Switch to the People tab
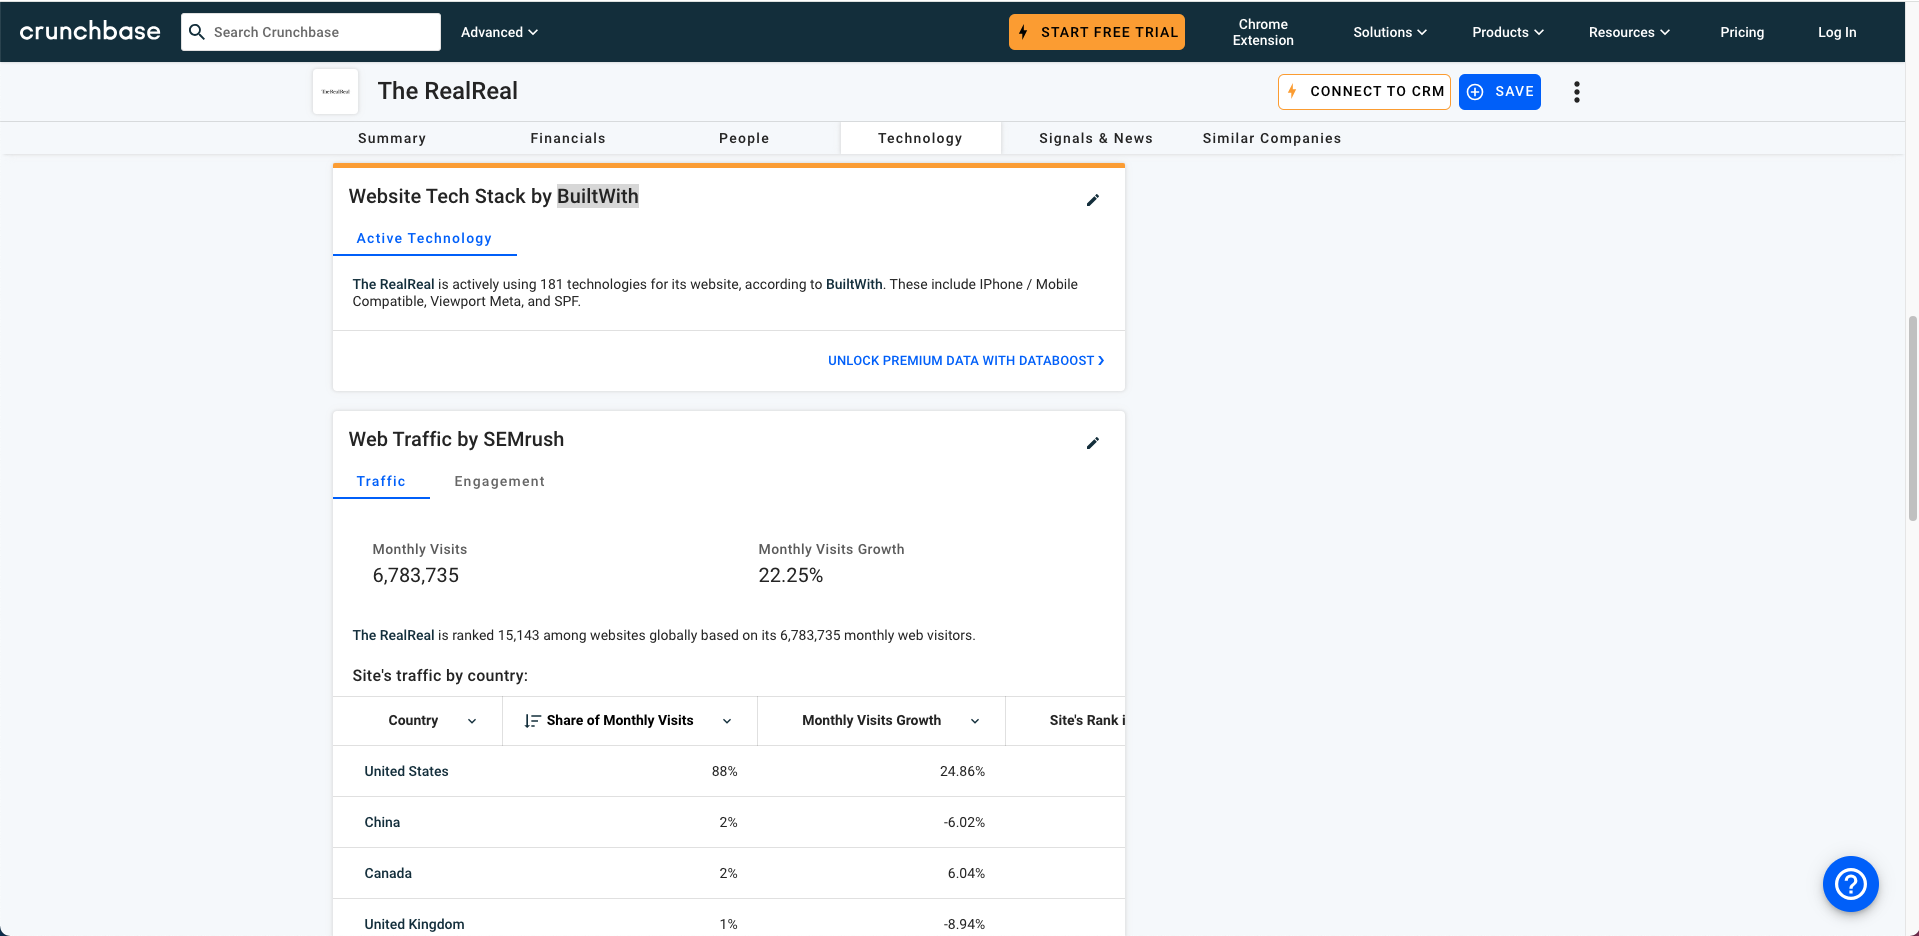 [744, 138]
